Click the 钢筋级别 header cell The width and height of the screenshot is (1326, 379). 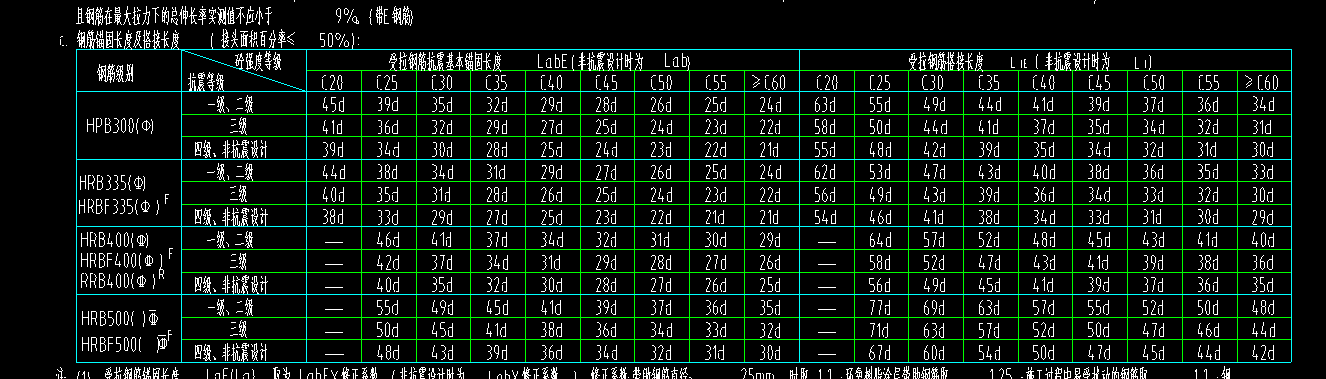pyautogui.click(x=116, y=73)
